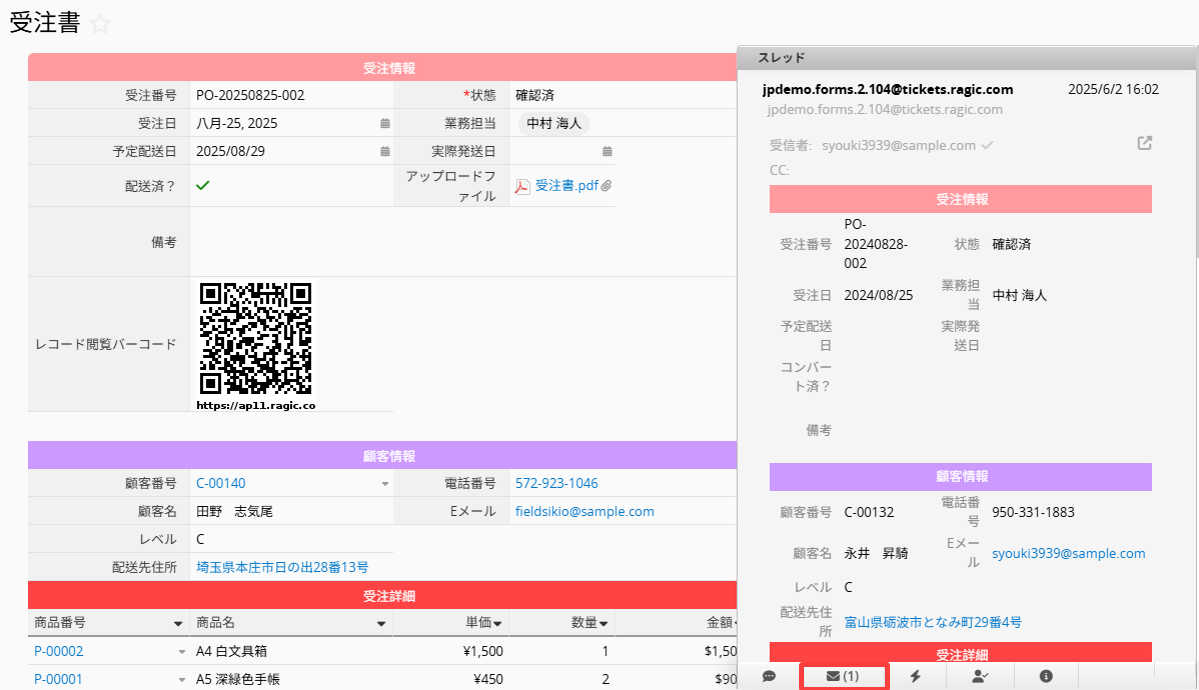Expand the 顧客番号 C-00140 dropdown

click(385, 484)
